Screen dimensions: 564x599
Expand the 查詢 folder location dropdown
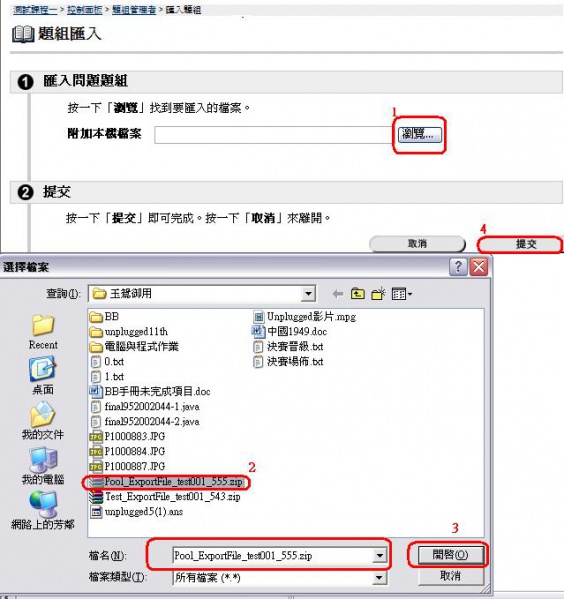(x=308, y=294)
